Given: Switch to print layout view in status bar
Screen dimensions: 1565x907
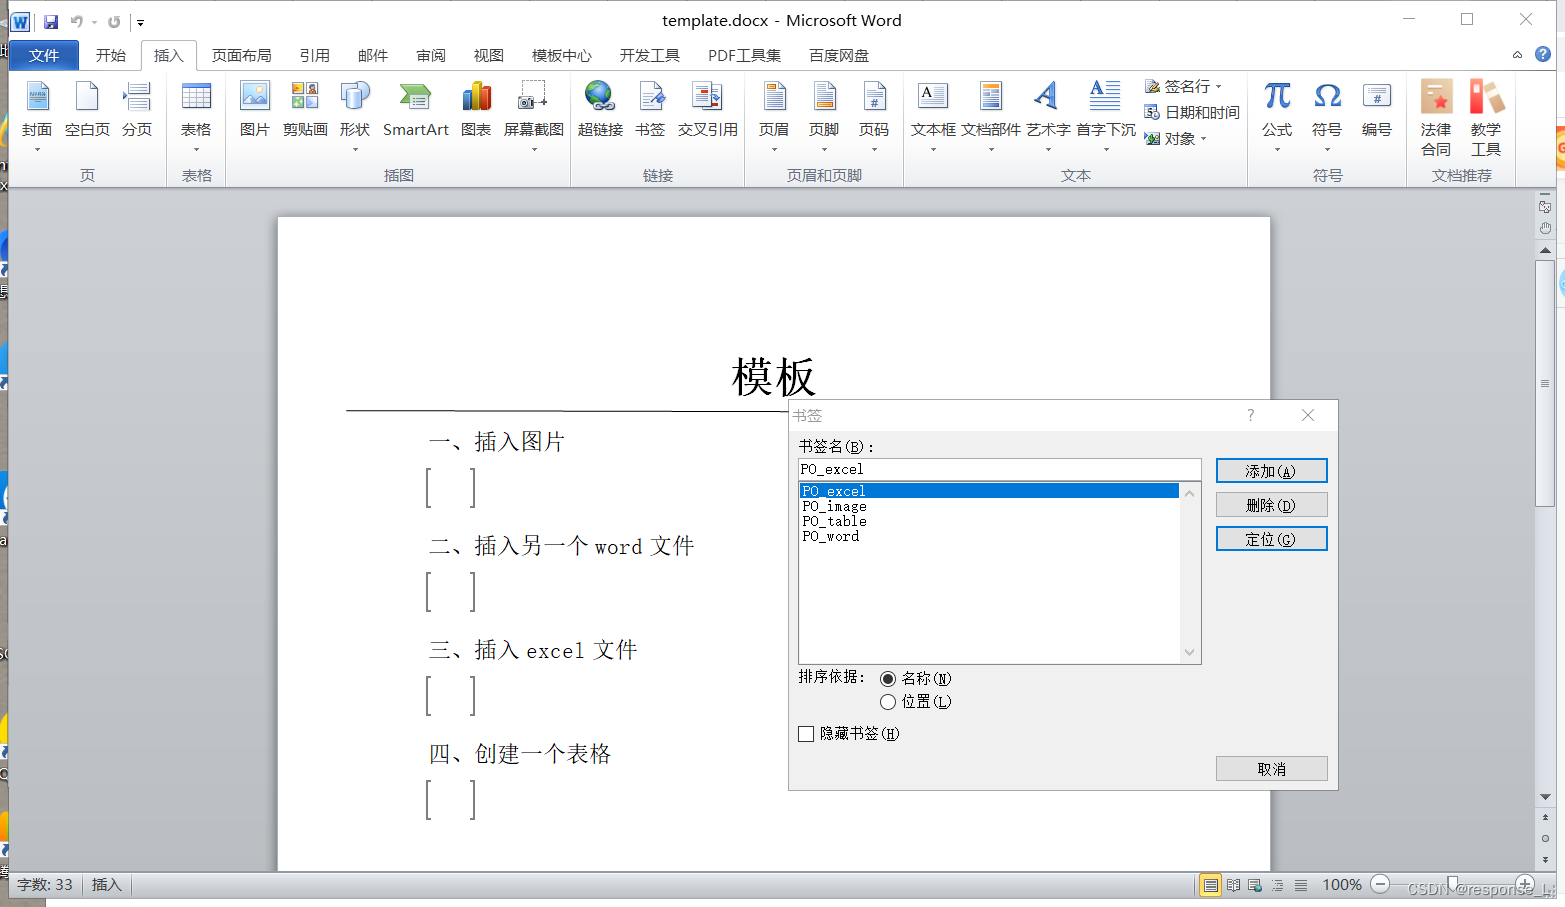Looking at the screenshot, I should [x=1211, y=885].
